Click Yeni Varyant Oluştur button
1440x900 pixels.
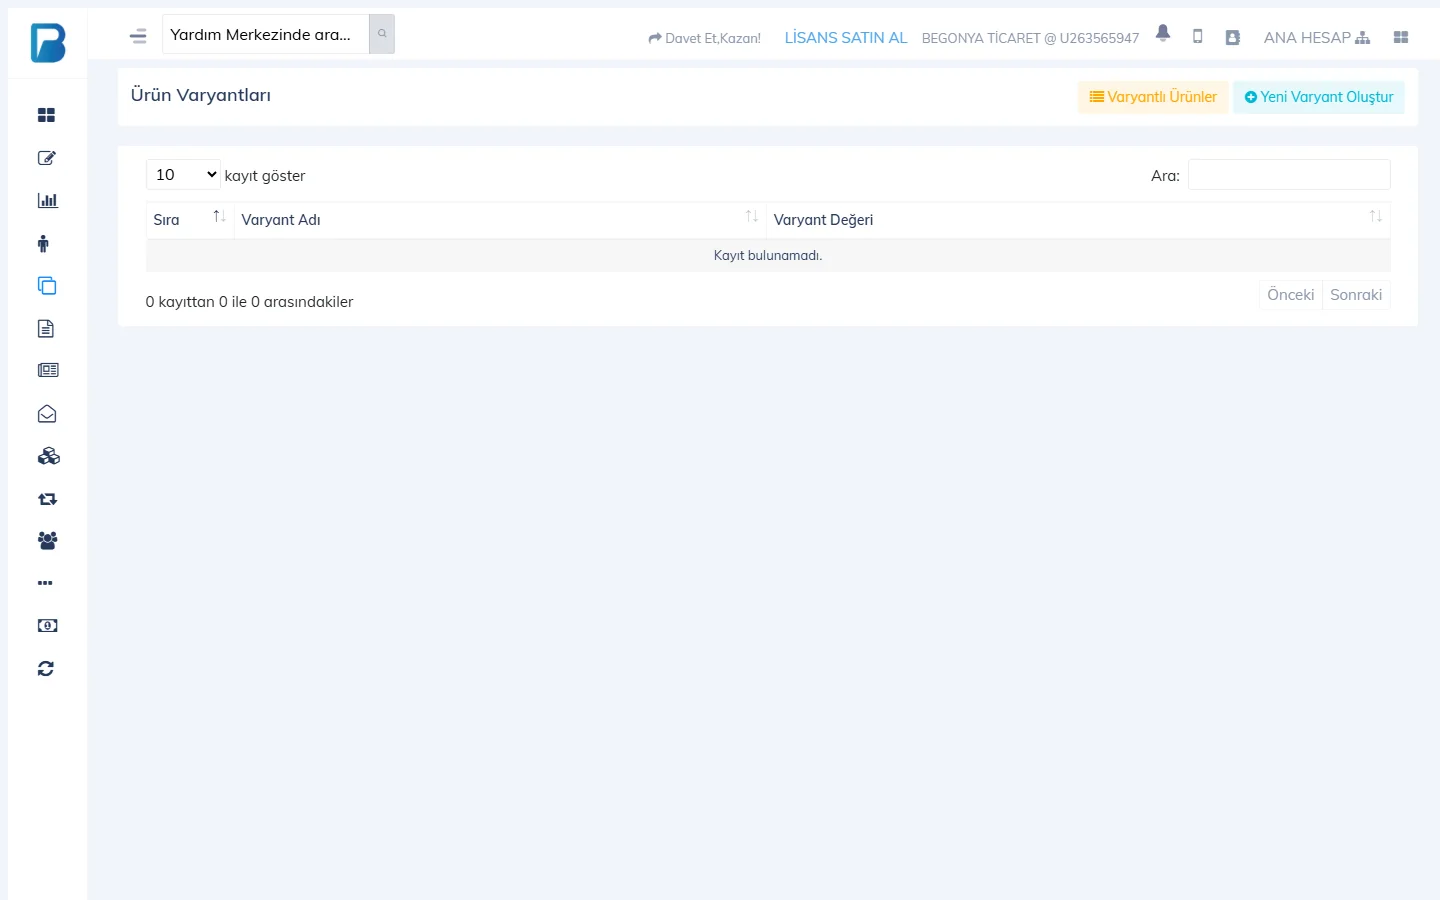click(x=1319, y=97)
